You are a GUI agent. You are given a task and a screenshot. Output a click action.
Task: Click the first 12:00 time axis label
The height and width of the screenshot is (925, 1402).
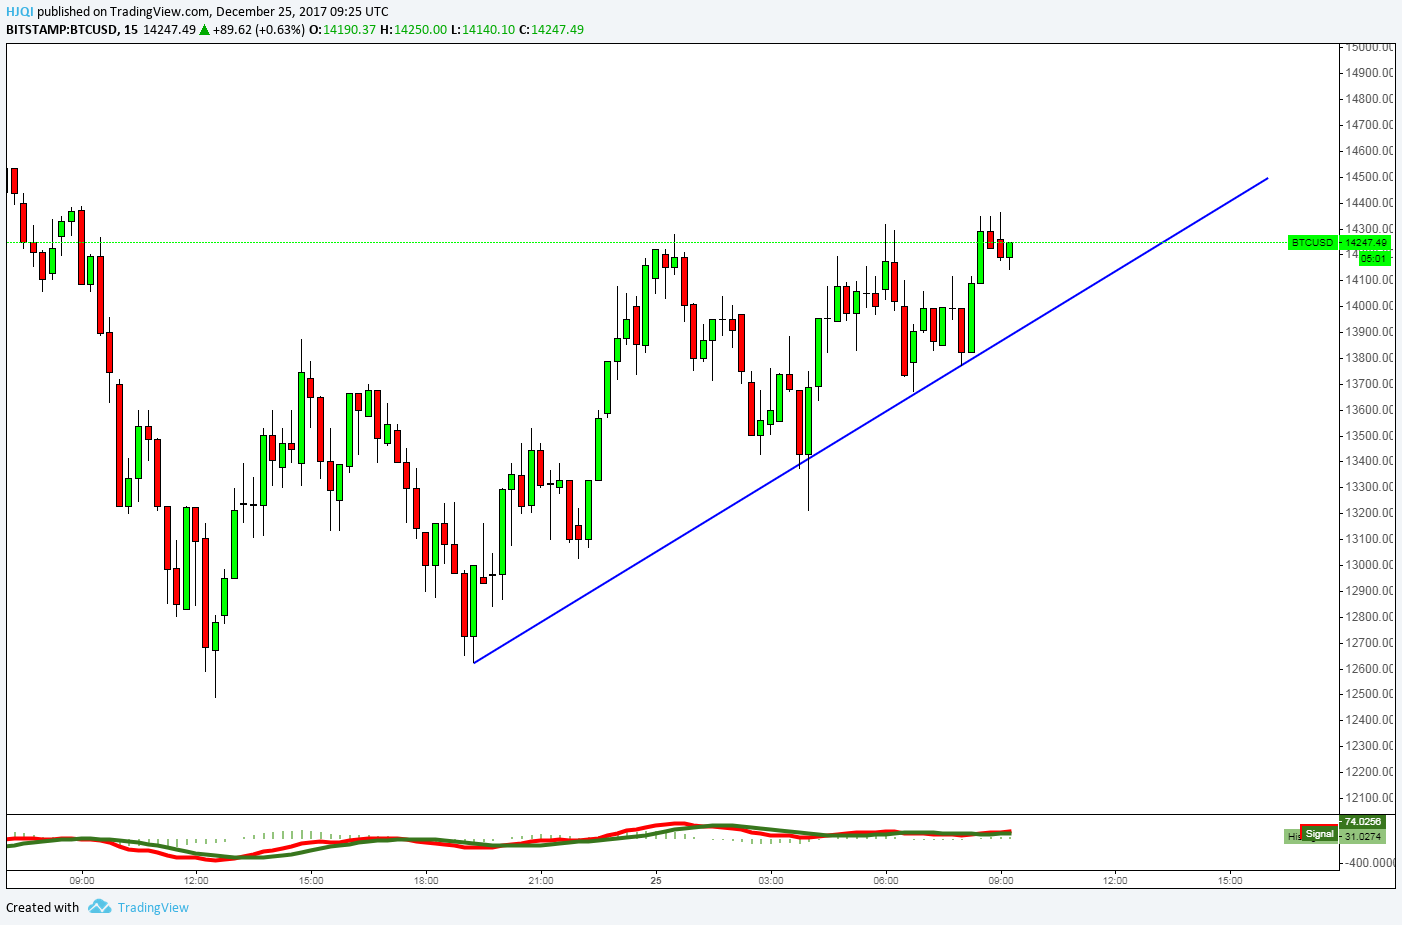pos(196,881)
